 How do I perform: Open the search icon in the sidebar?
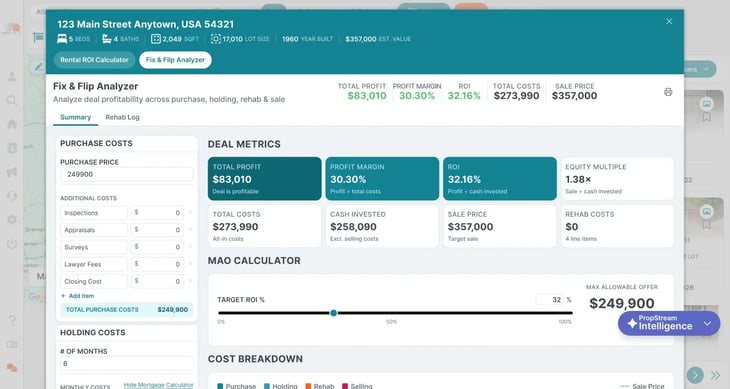(x=12, y=100)
